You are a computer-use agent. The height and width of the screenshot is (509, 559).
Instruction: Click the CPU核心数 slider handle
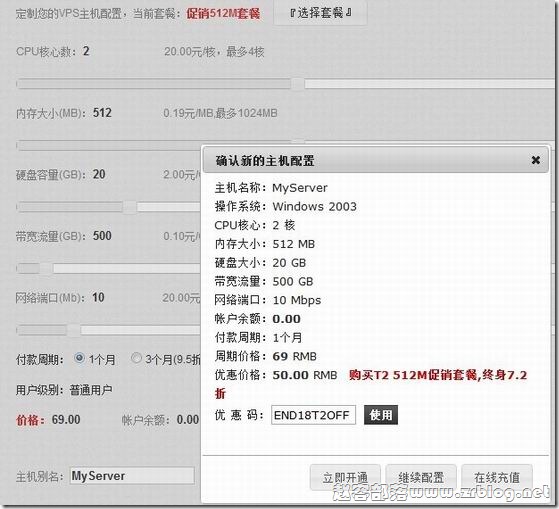pos(297,84)
